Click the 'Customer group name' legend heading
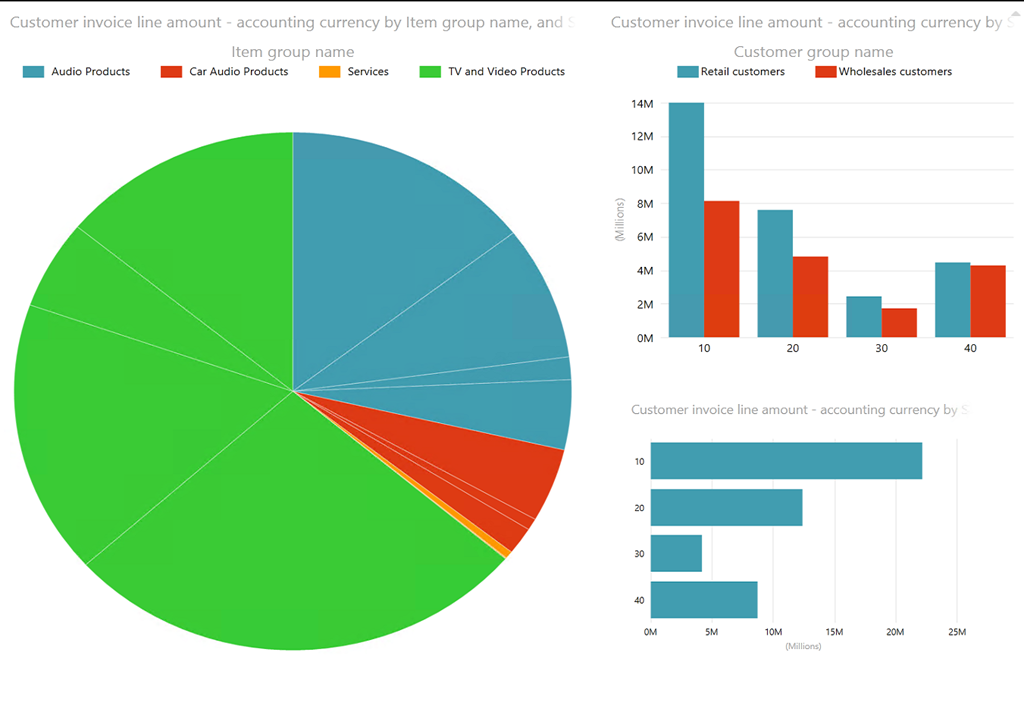This screenshot has height=715, width=1024. (x=813, y=52)
